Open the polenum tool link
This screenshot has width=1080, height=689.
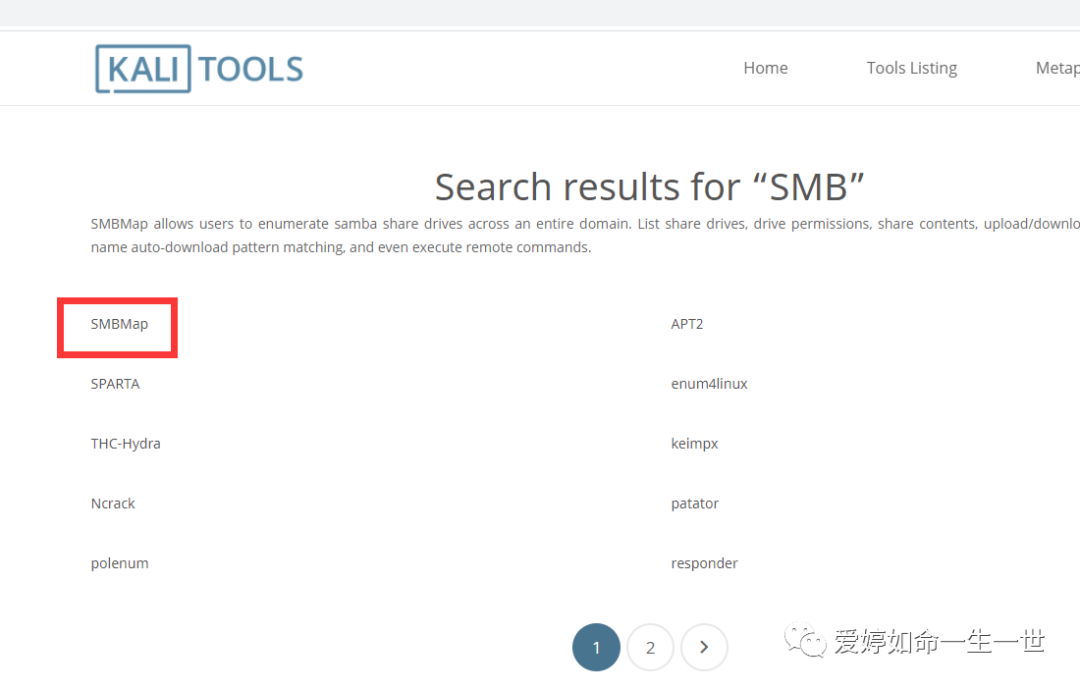(x=120, y=564)
